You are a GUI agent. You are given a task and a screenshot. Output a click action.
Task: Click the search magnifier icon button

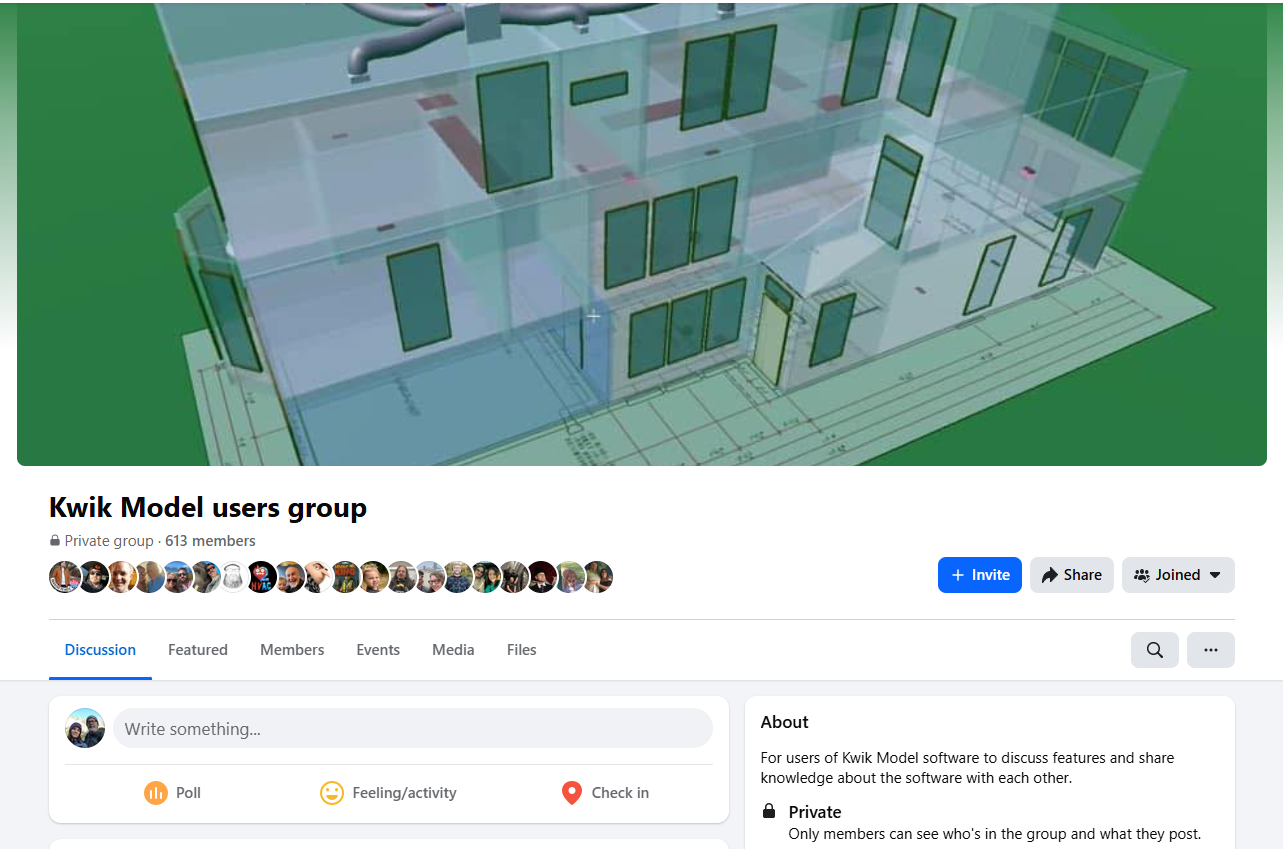(1154, 650)
